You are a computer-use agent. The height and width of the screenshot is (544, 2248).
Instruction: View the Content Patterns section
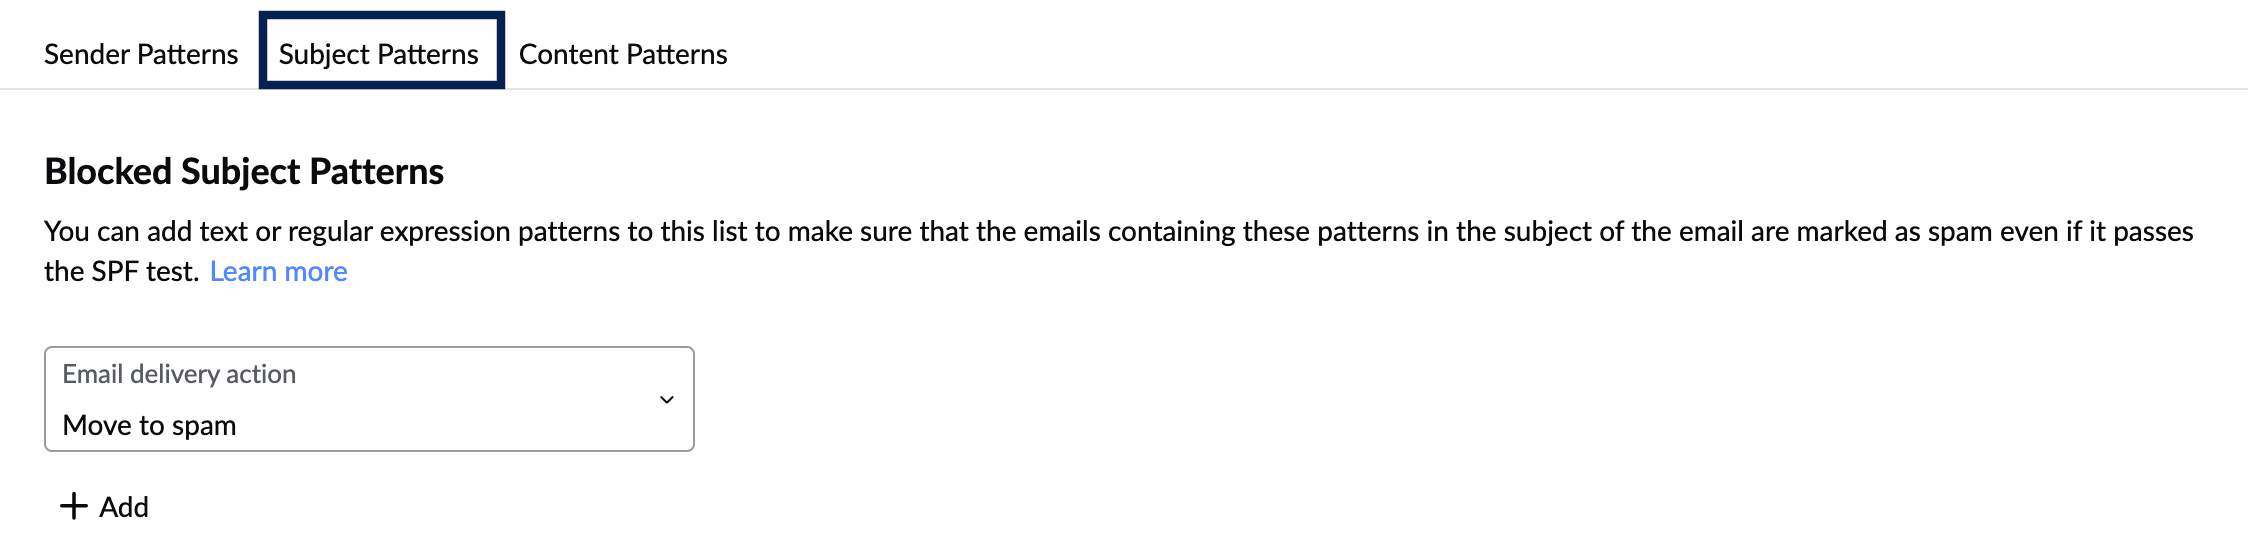click(x=622, y=54)
